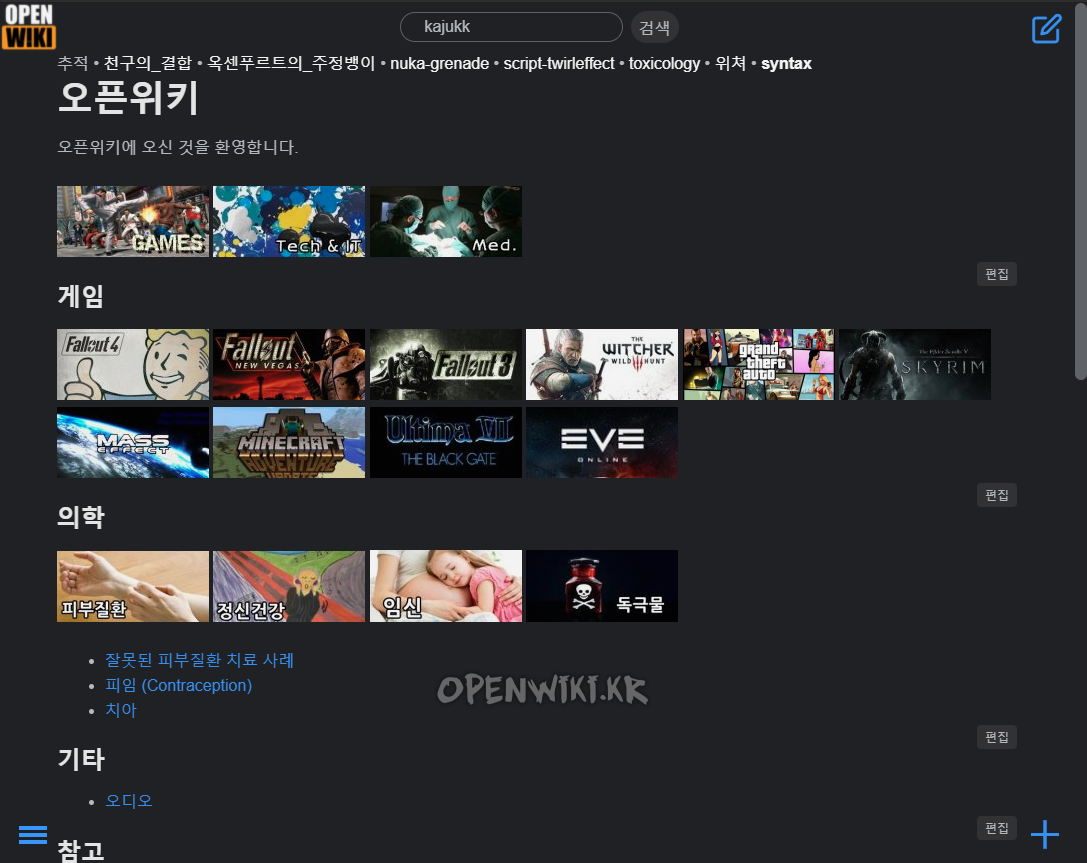
Task: Visit the toxicology breadcrumb link
Action: click(664, 64)
